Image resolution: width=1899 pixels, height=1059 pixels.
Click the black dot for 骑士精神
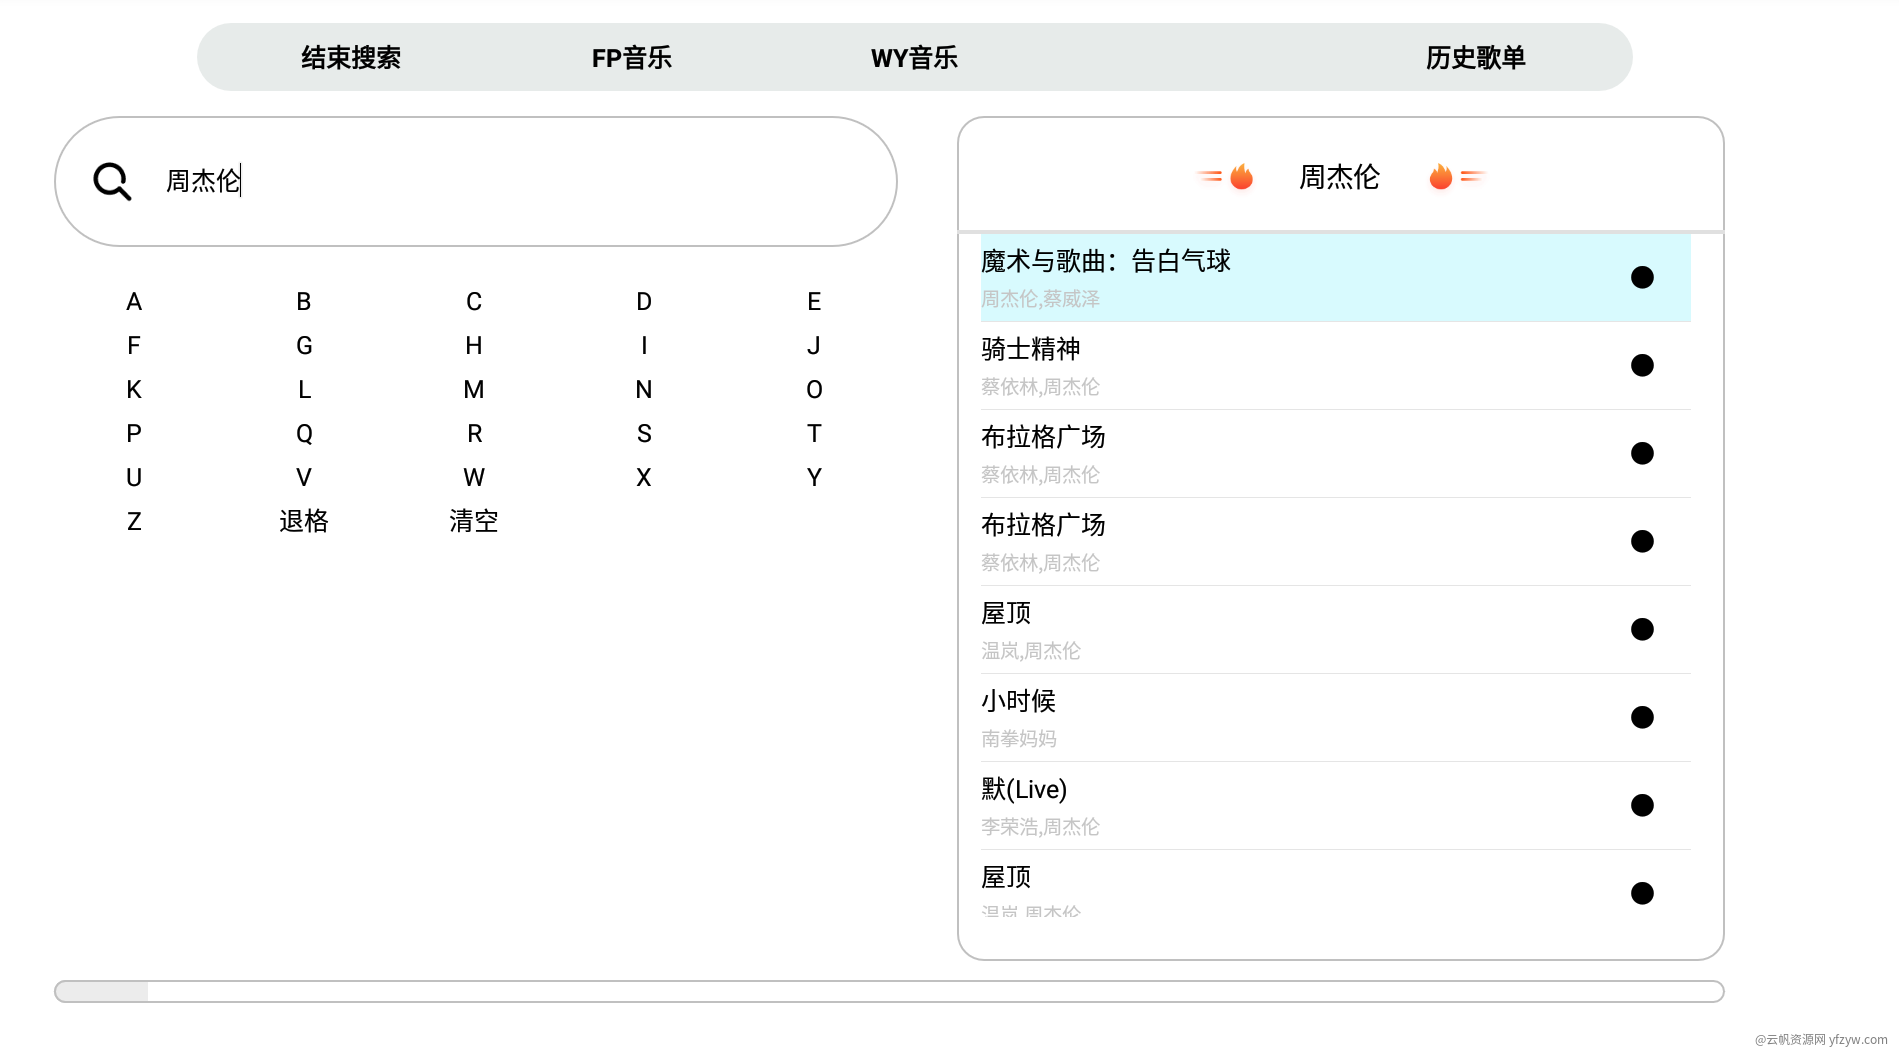(1642, 365)
